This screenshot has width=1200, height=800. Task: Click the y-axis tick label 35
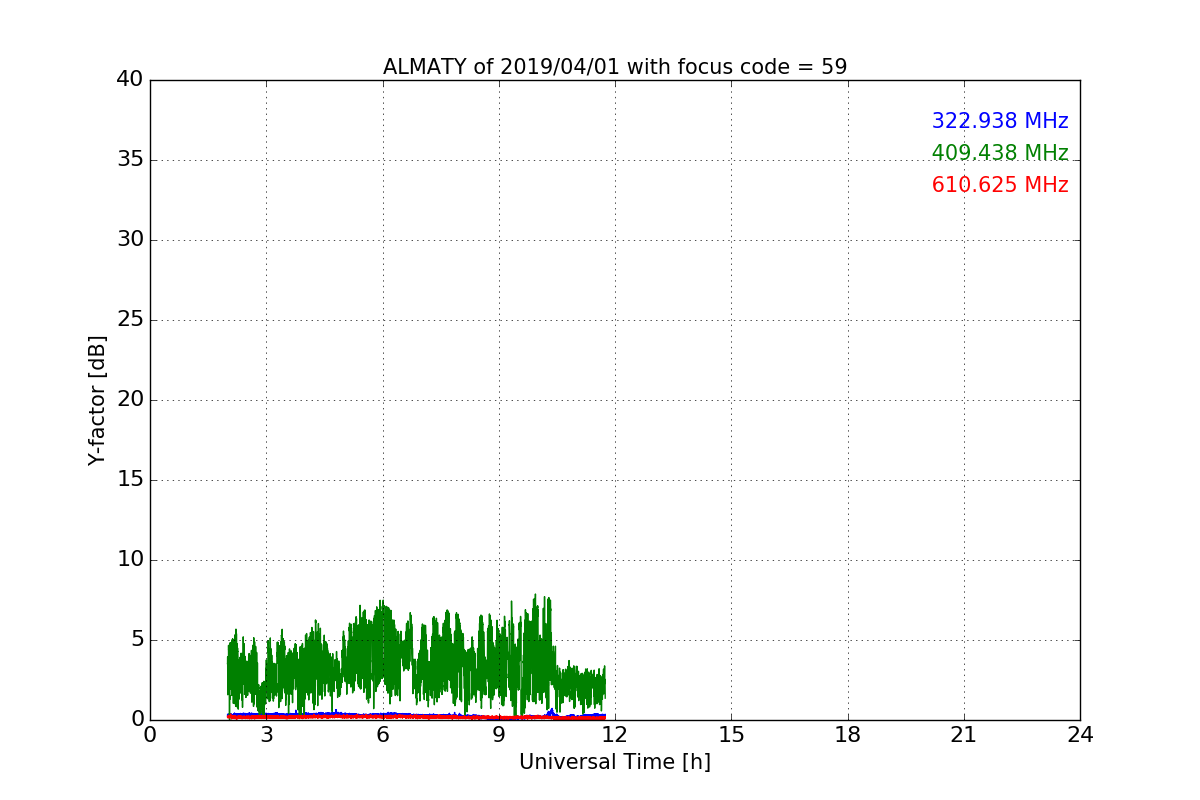coord(130,160)
